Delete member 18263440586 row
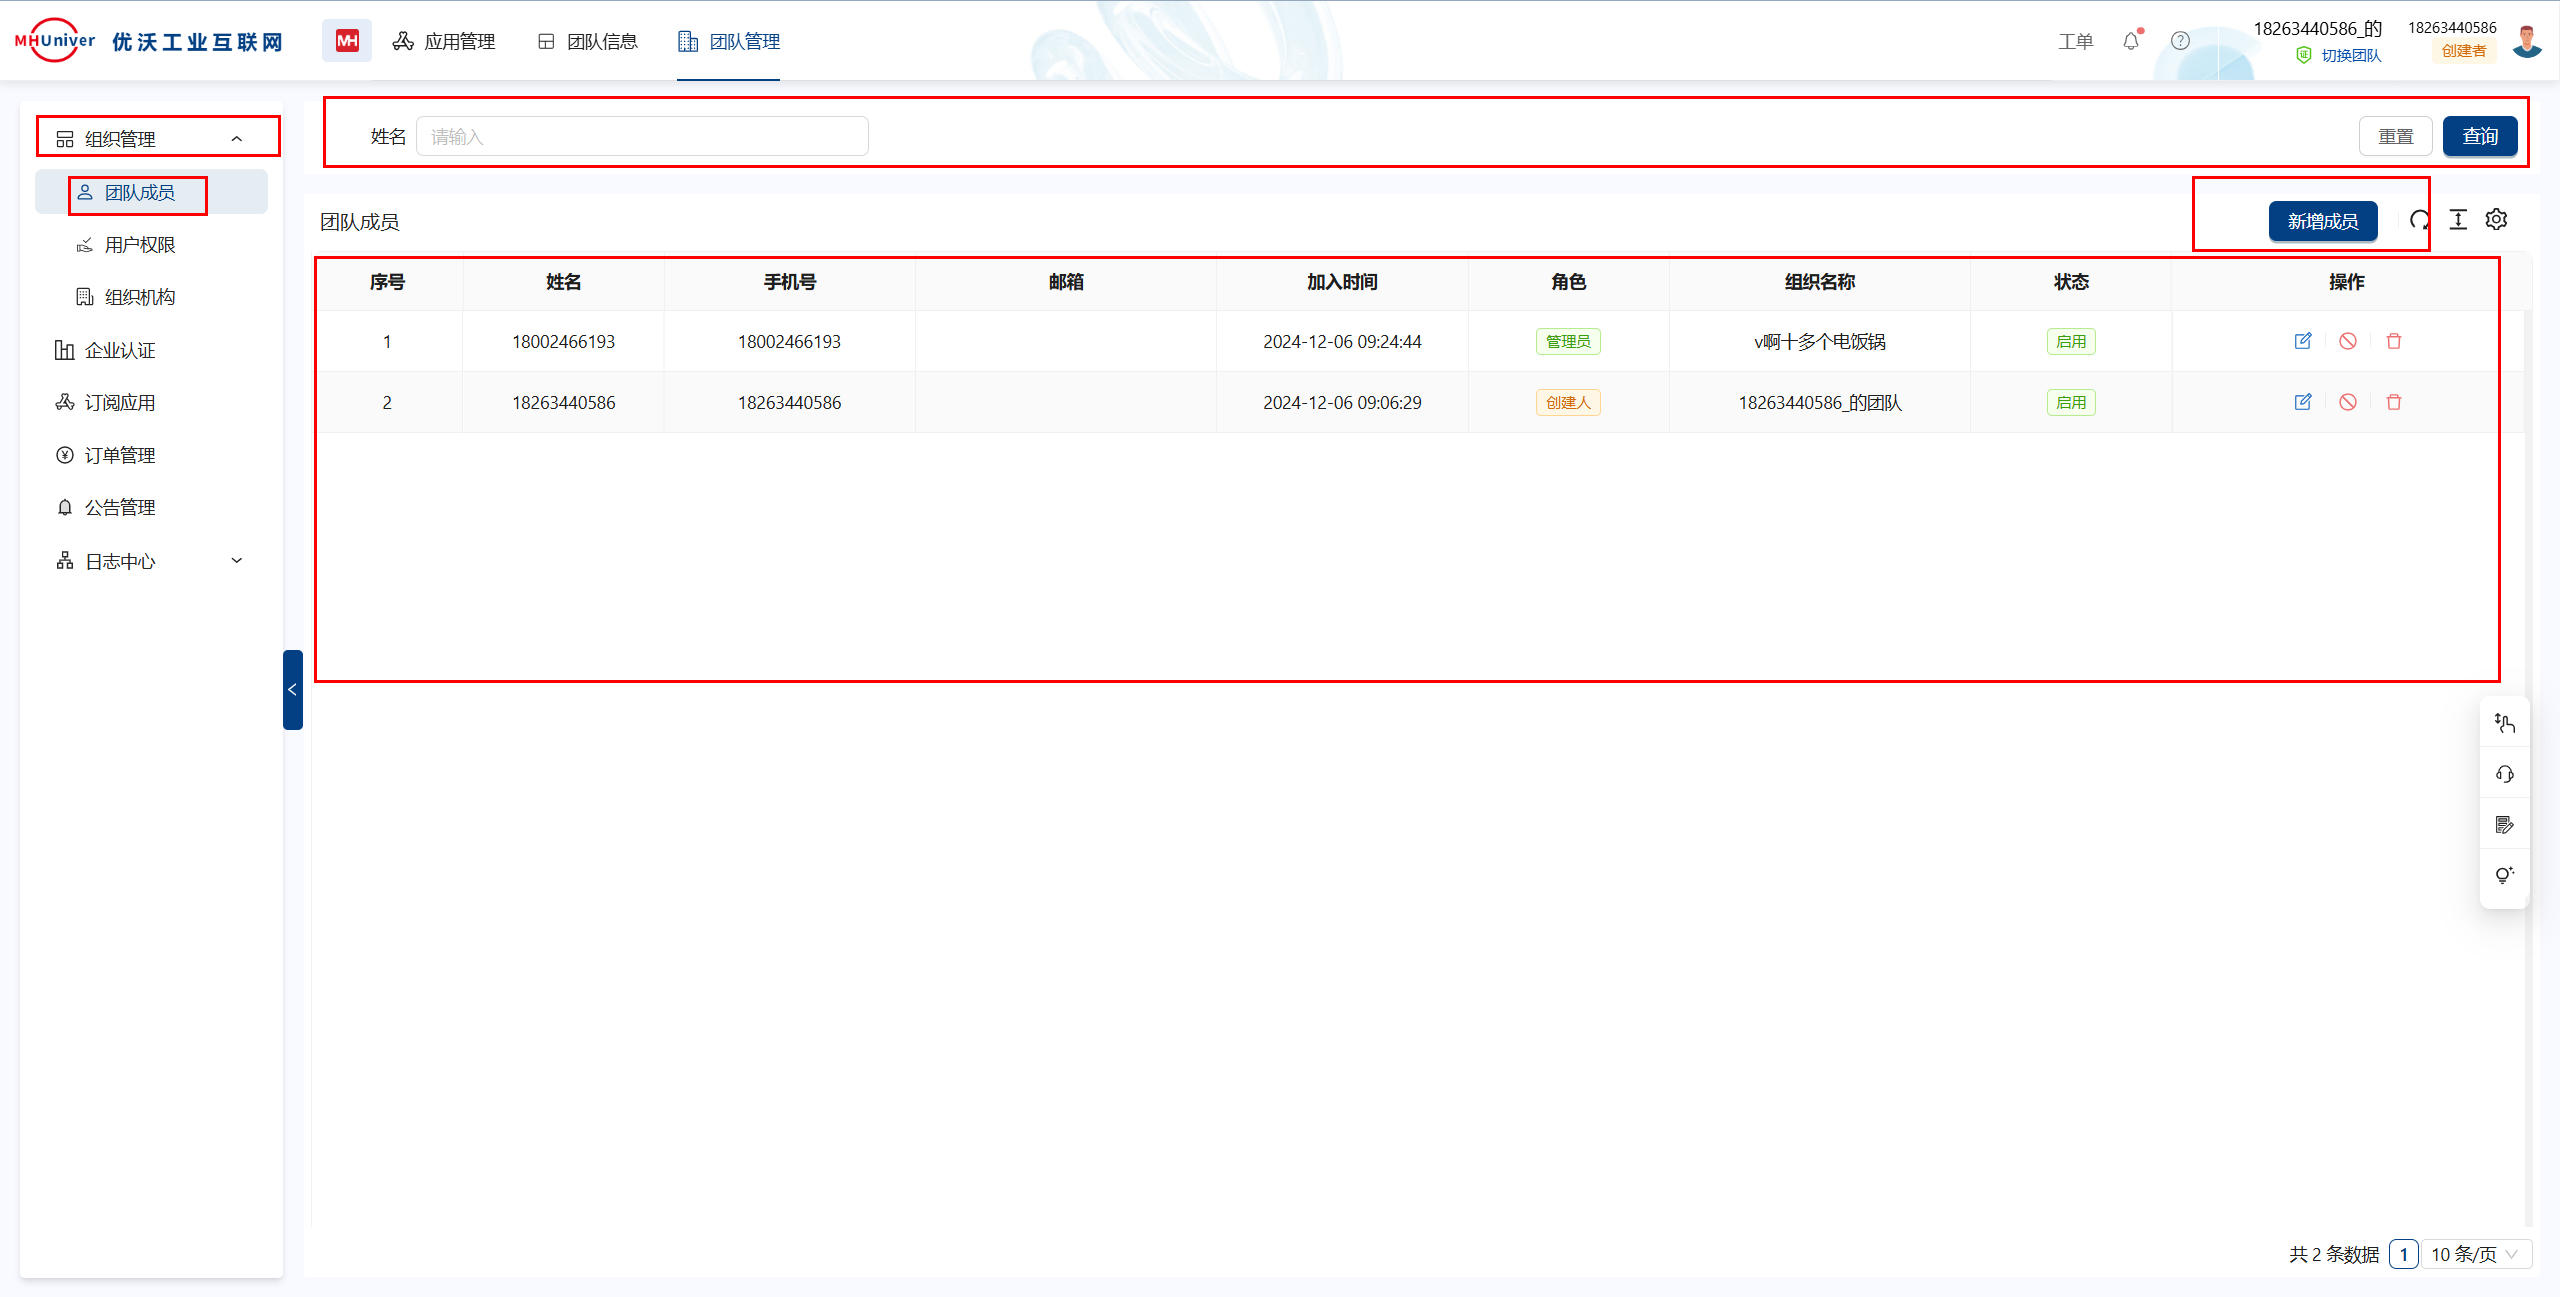The image size is (2560, 1297). click(x=2394, y=402)
